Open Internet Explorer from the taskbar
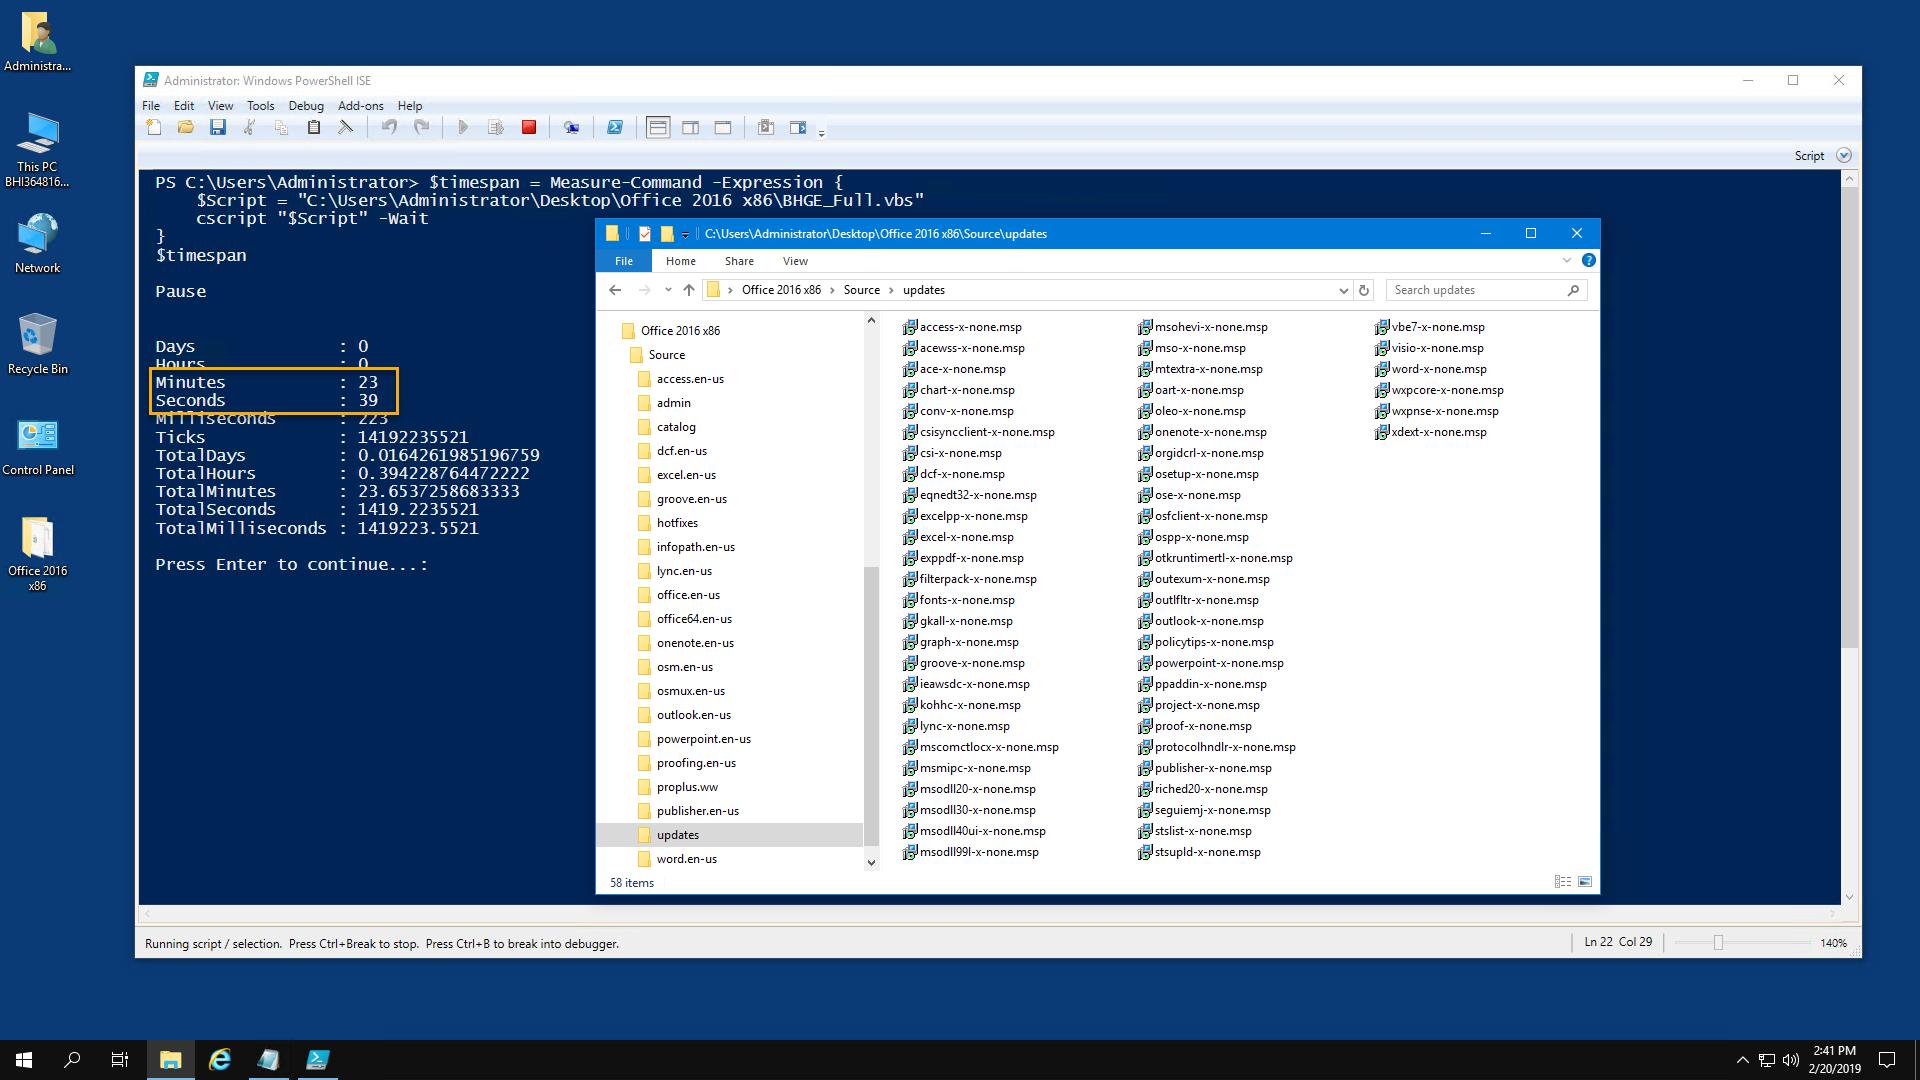 click(x=220, y=1060)
